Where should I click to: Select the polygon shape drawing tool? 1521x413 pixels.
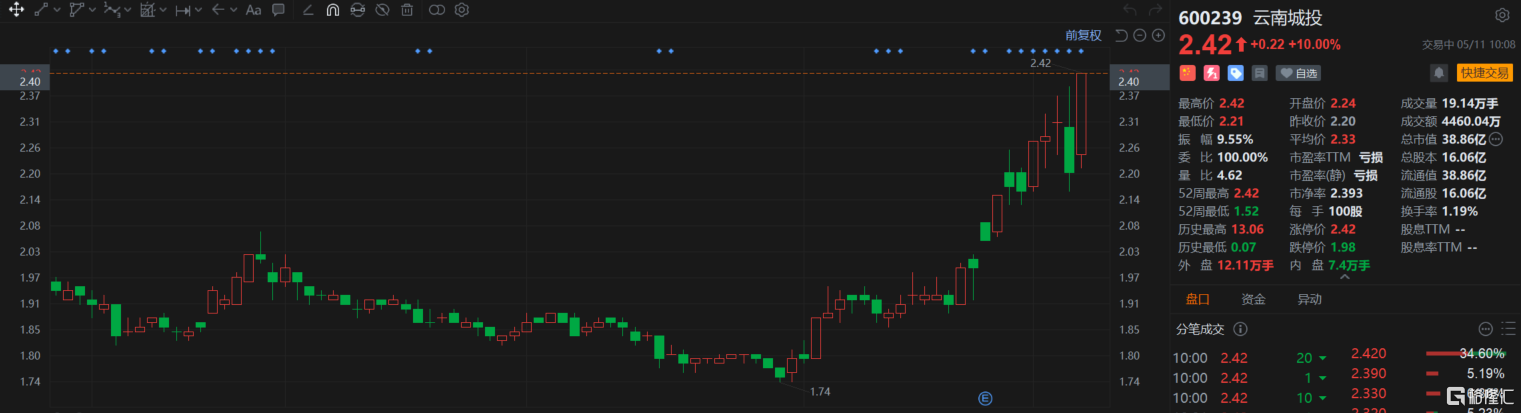[x=77, y=10]
